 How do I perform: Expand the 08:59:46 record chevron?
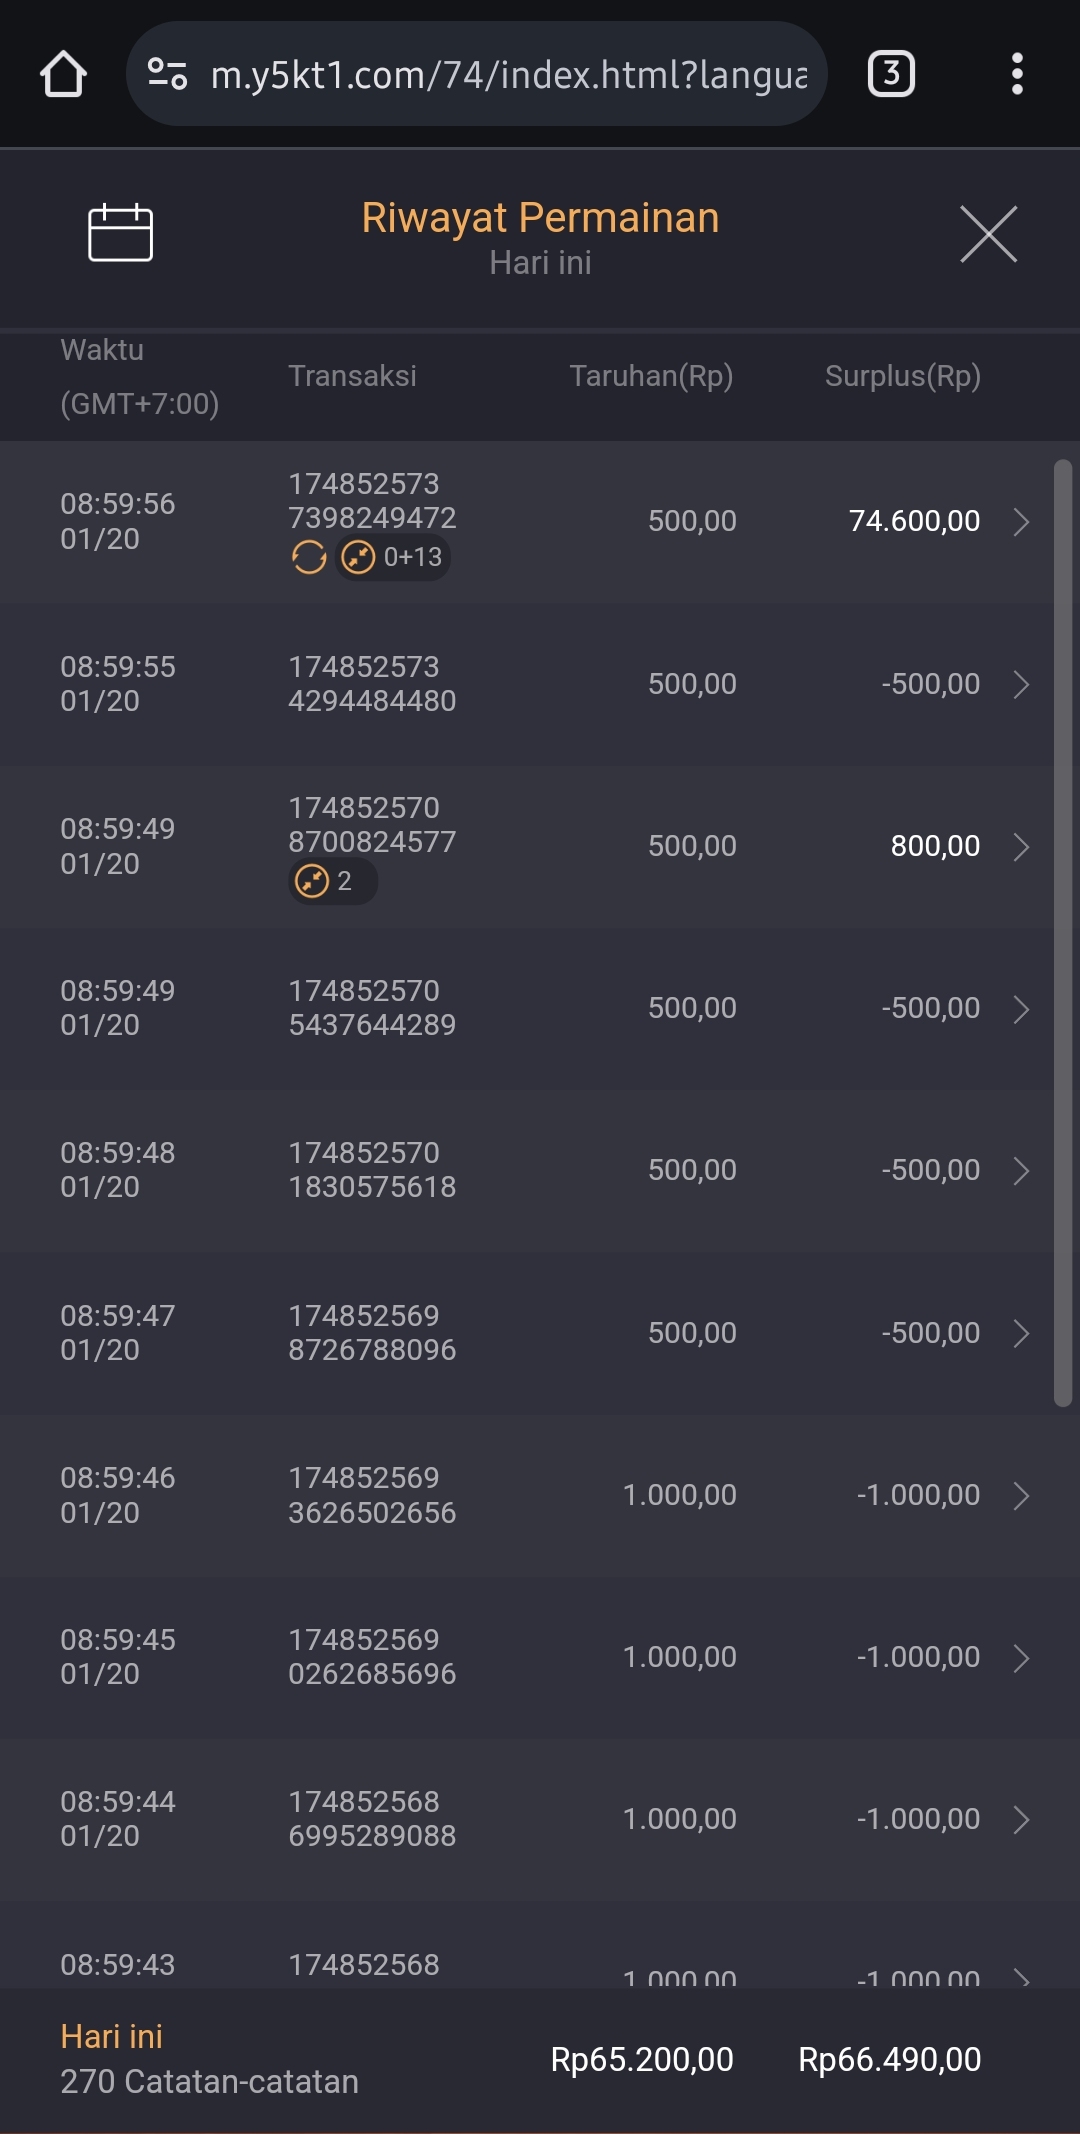tap(1021, 1496)
